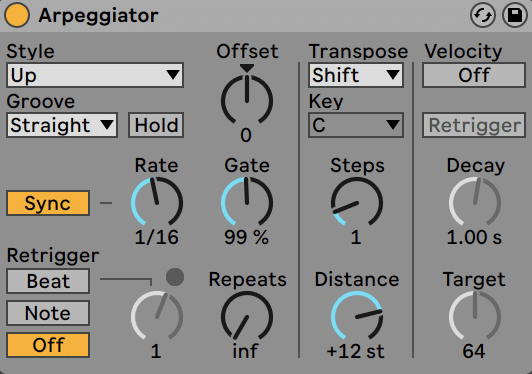Click the Gate value 99 % field
Viewport: 532px width, 374px height.
coord(246,237)
